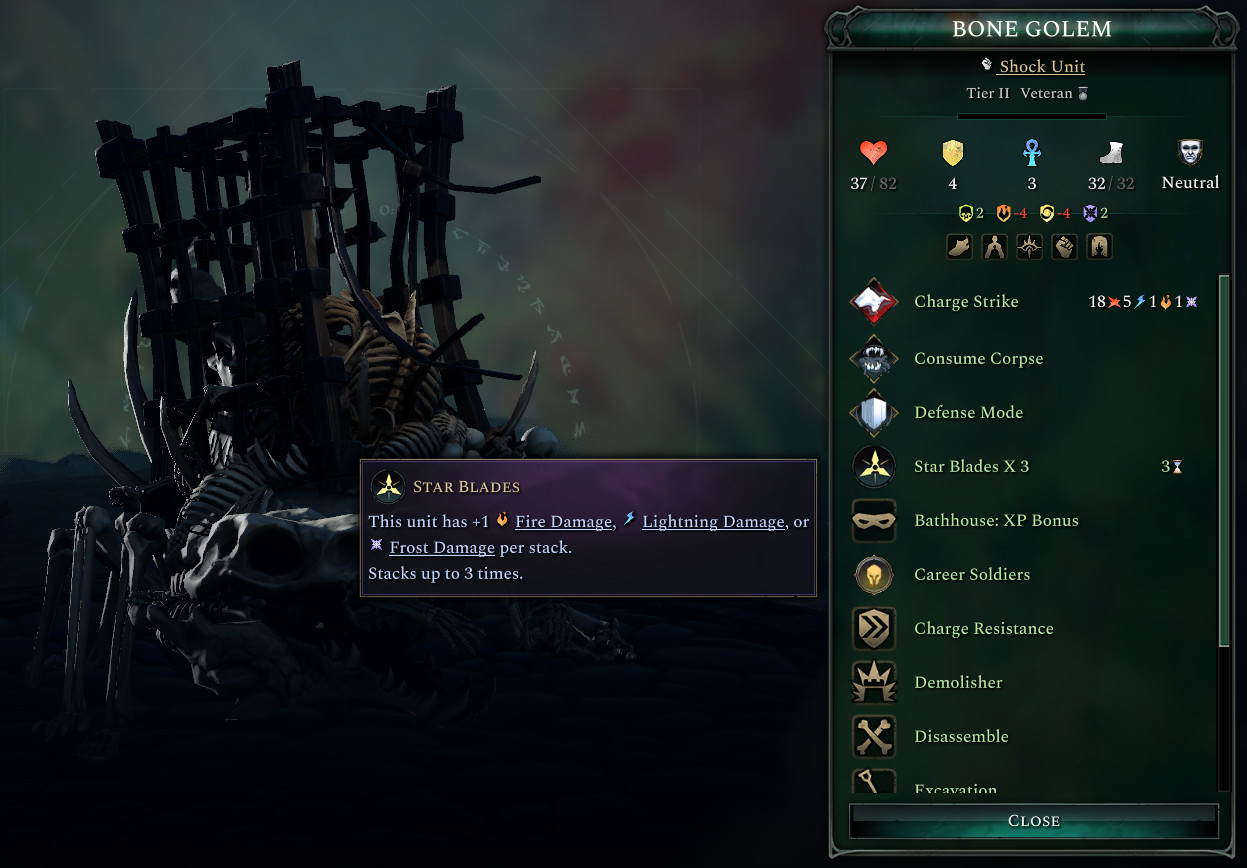
Task: Click the red heart hit points icon
Action: click(x=873, y=153)
